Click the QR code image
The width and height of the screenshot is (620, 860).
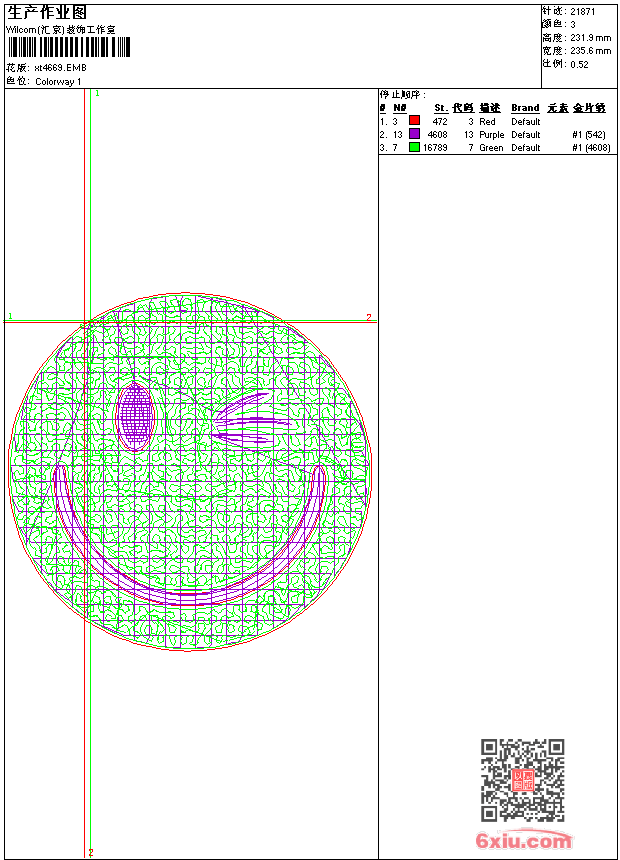pyautogui.click(x=522, y=780)
